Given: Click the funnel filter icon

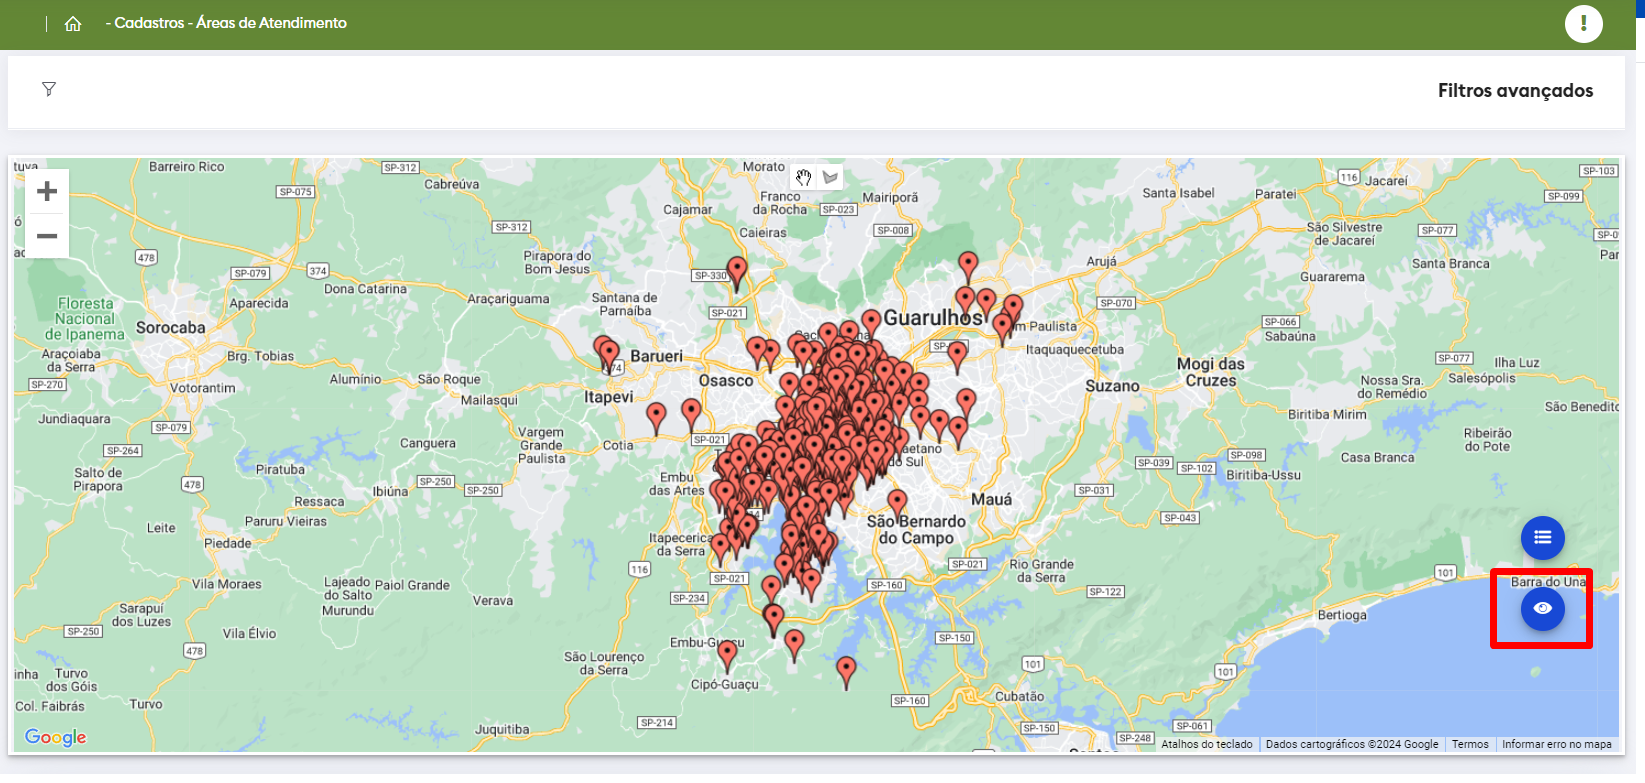Looking at the screenshot, I should click(x=49, y=89).
